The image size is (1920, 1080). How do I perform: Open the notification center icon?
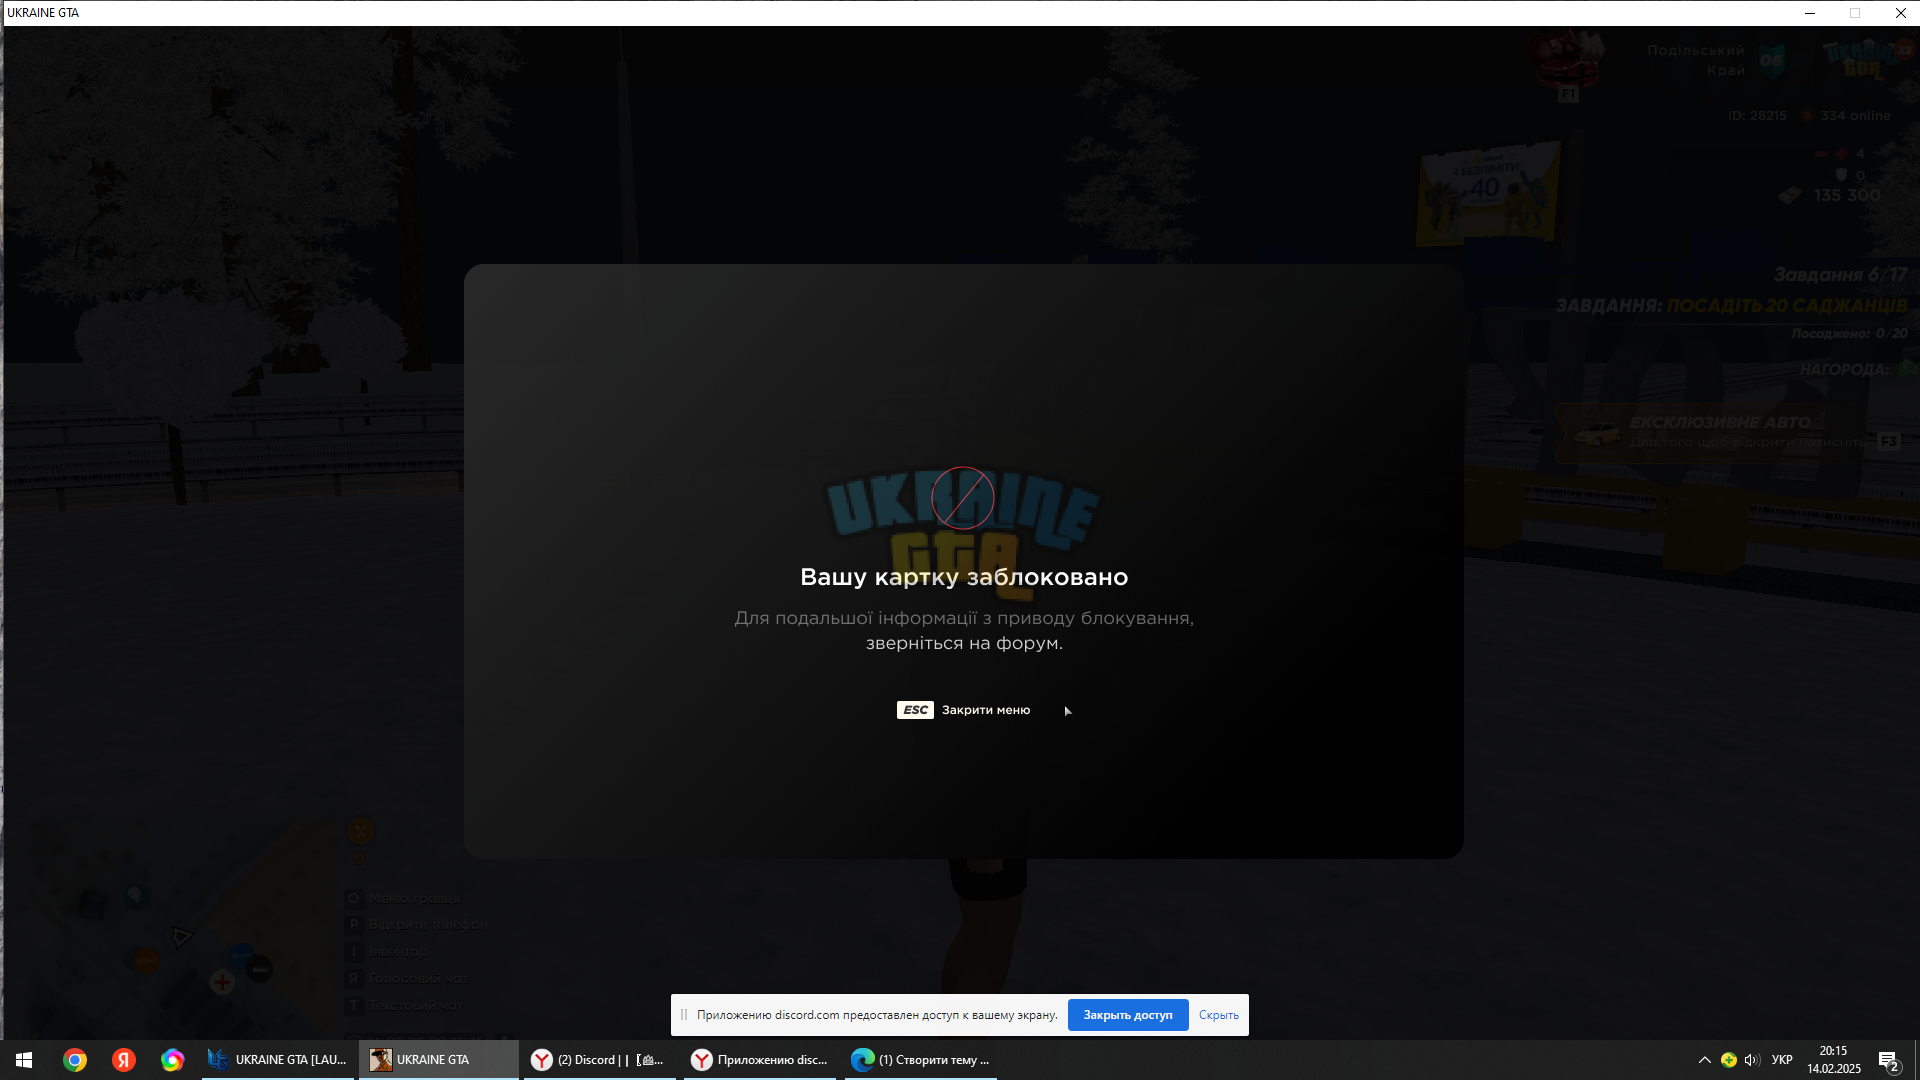click(1888, 1061)
